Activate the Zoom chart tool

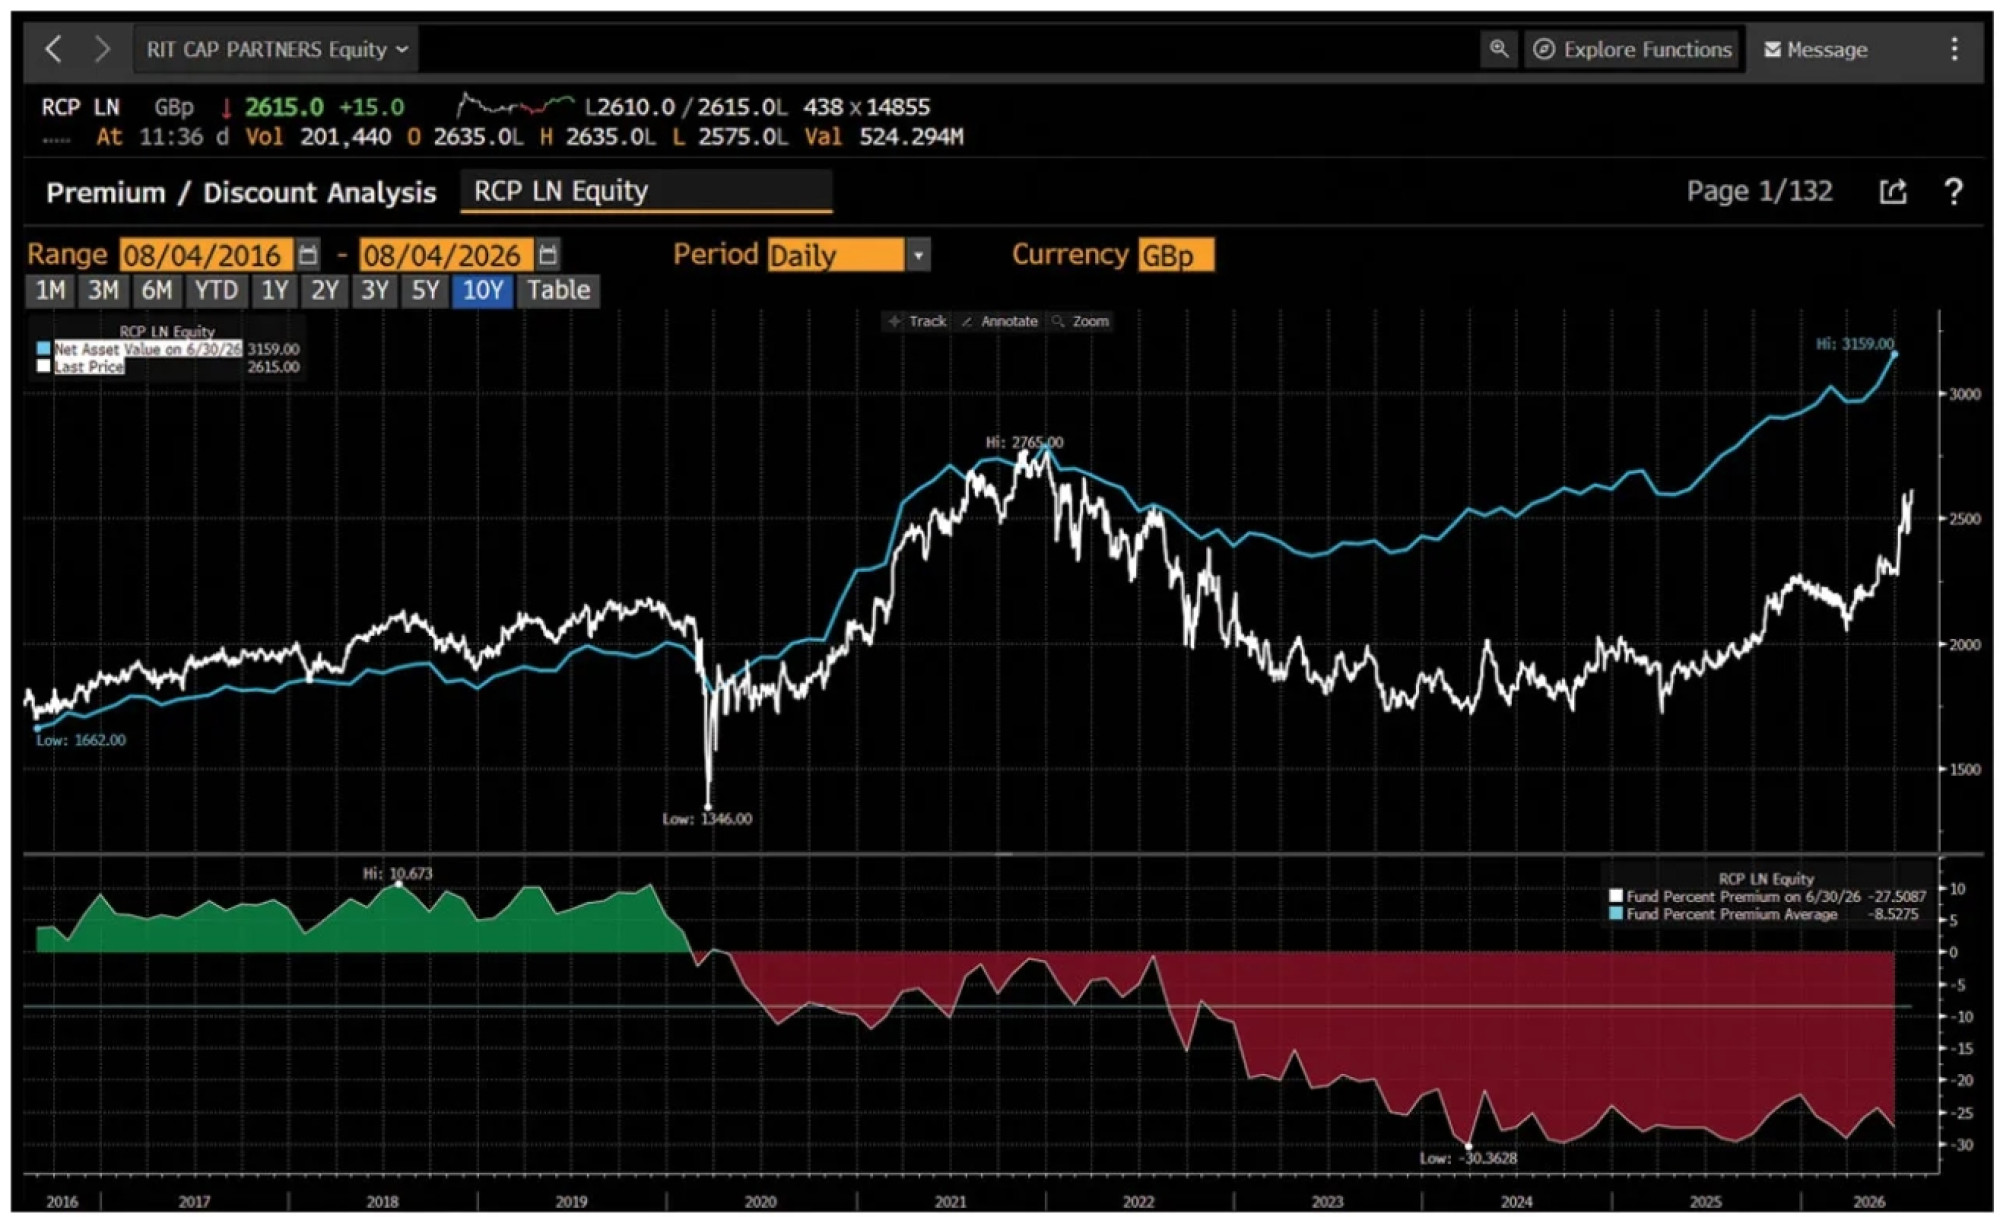[x=1081, y=321]
